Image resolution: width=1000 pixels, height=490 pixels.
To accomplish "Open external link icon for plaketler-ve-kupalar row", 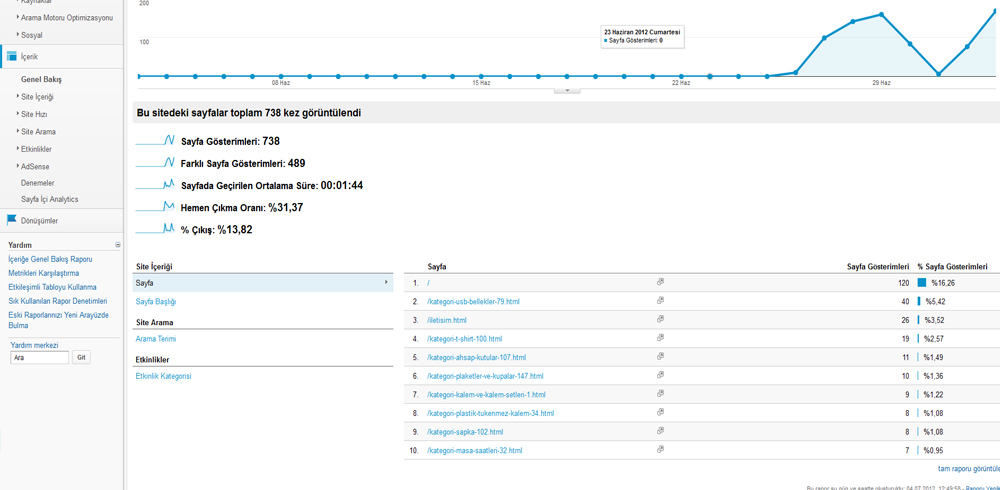I will [660, 375].
